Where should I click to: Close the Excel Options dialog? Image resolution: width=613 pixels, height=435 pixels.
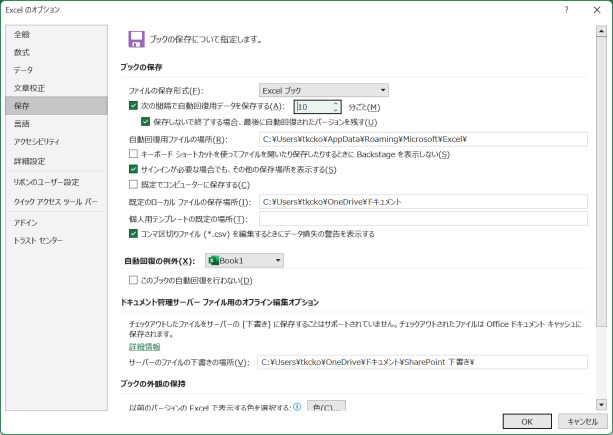(x=597, y=10)
